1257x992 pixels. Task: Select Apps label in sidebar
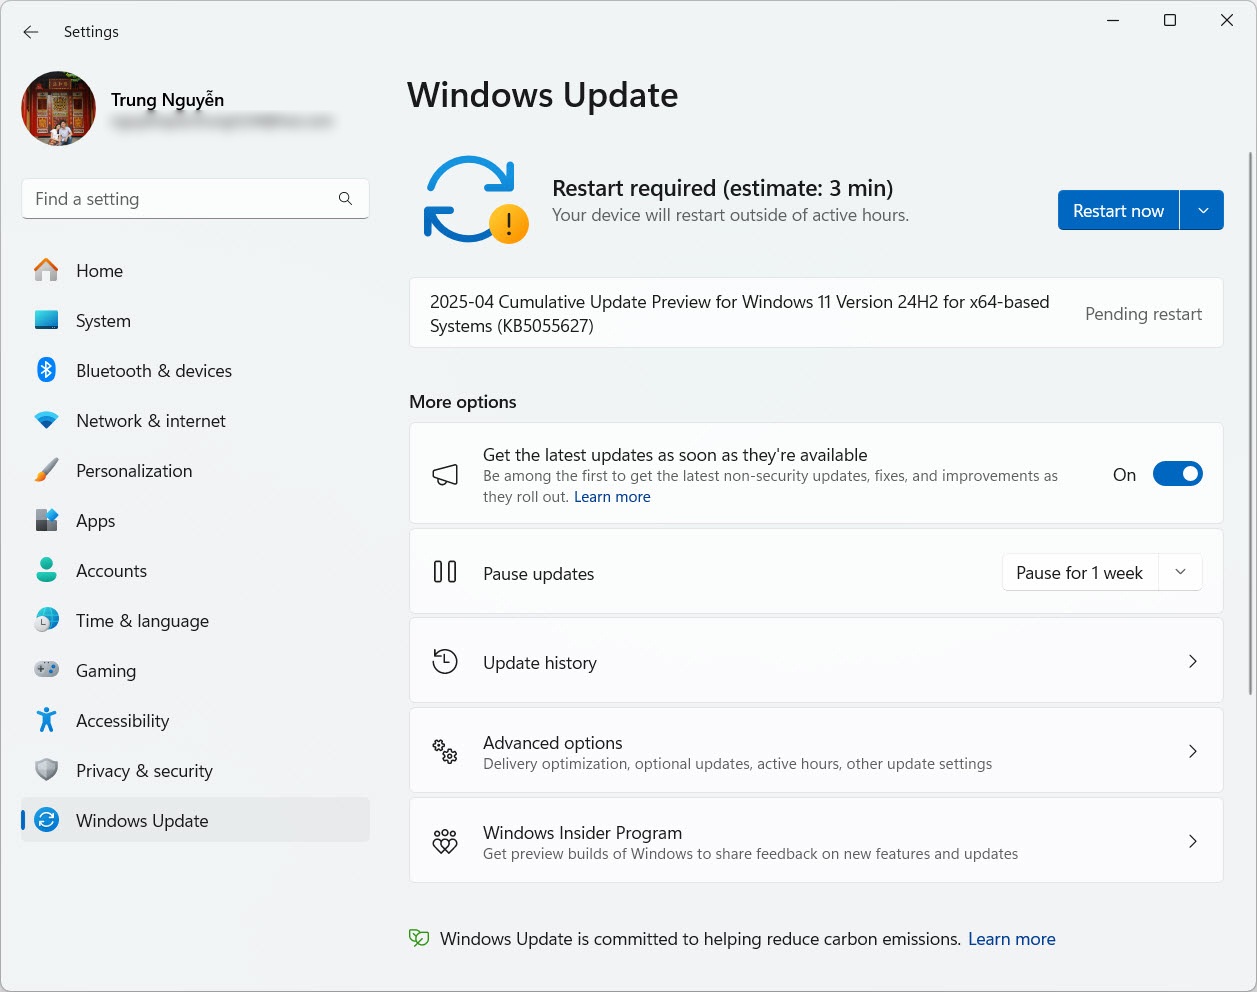95,521
